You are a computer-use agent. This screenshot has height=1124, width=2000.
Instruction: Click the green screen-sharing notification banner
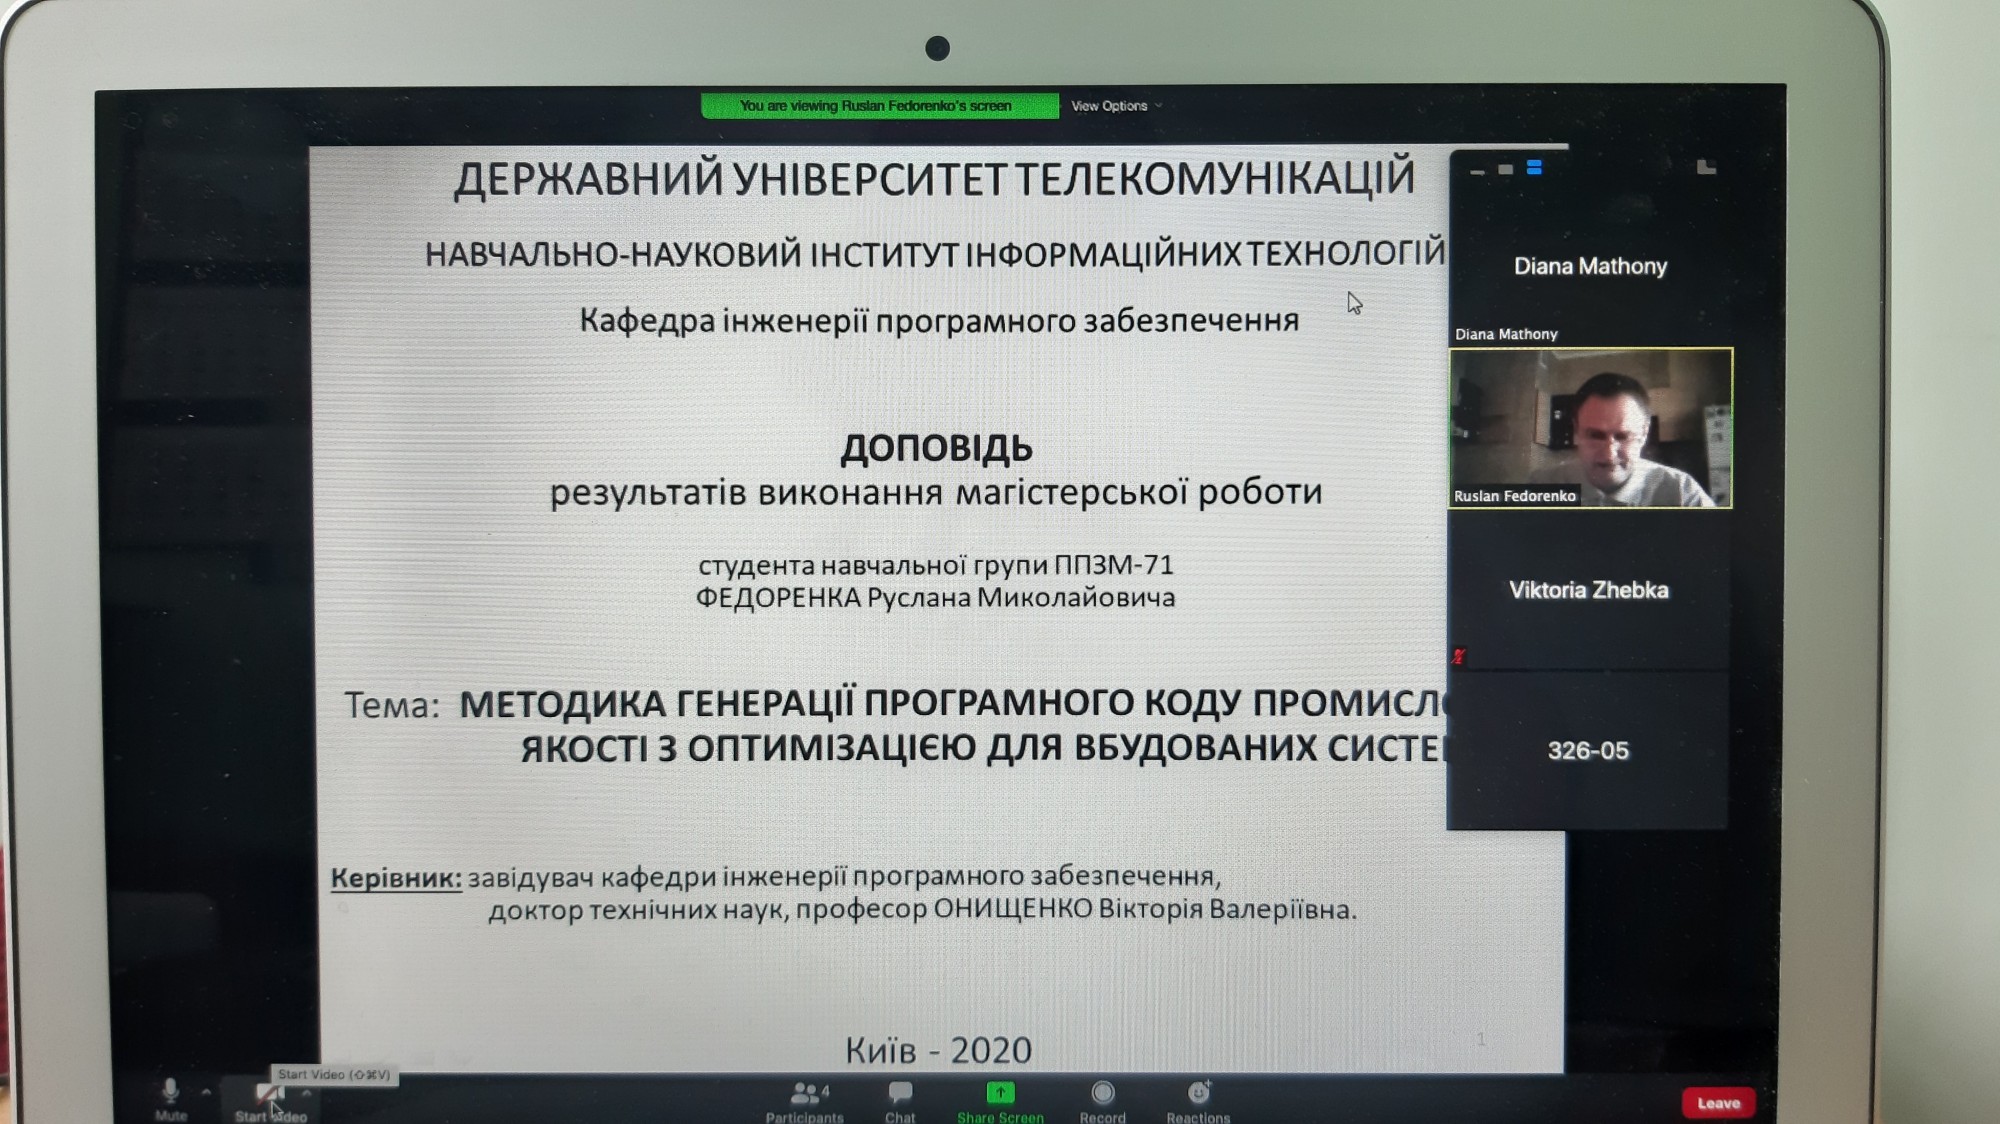pos(879,106)
